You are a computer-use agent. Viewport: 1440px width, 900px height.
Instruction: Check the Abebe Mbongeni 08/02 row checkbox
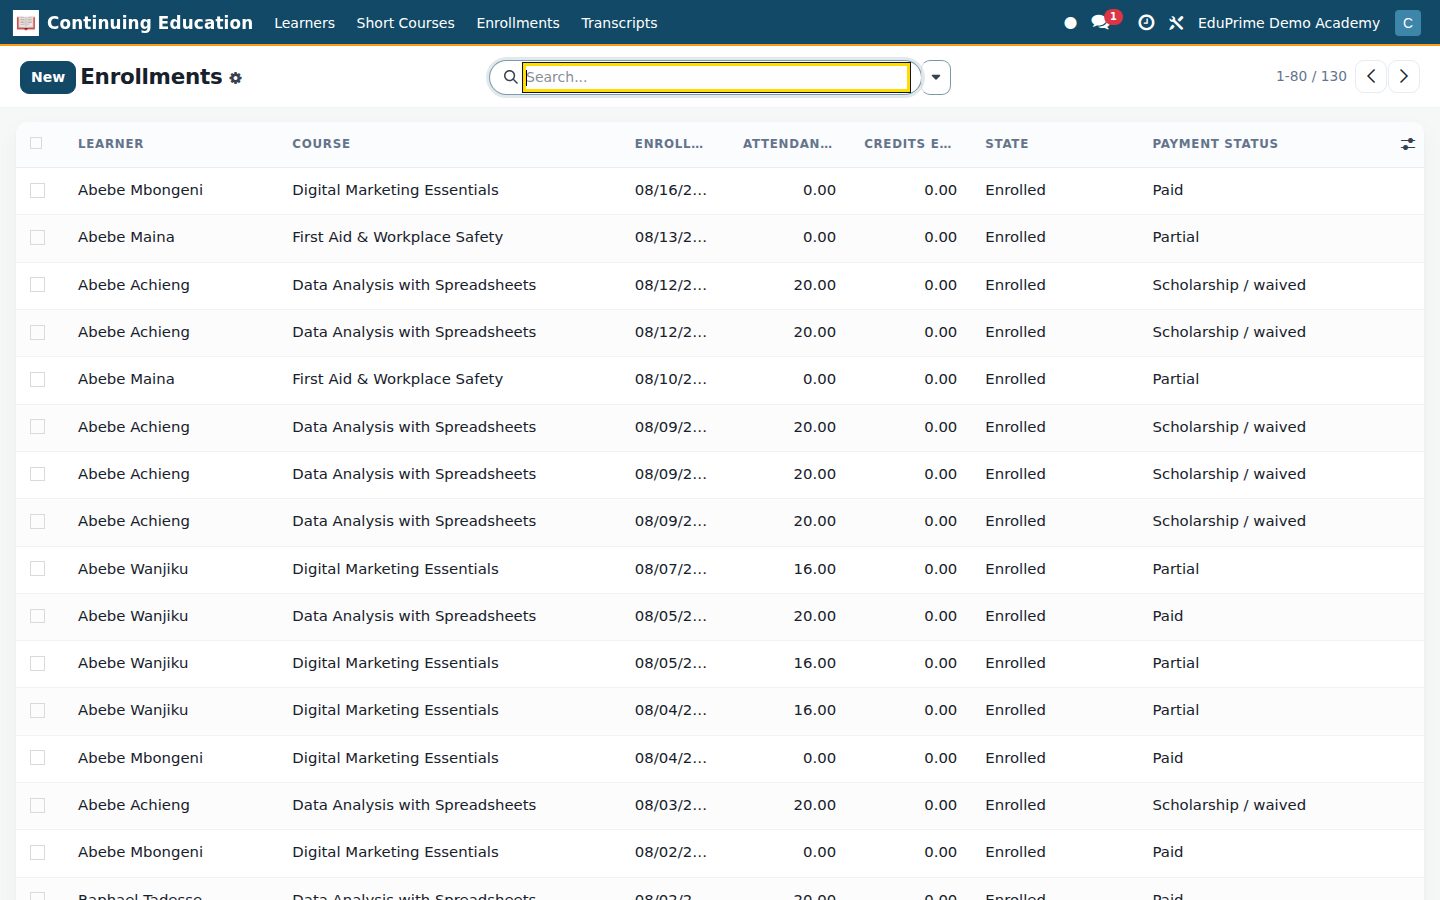[37, 852]
